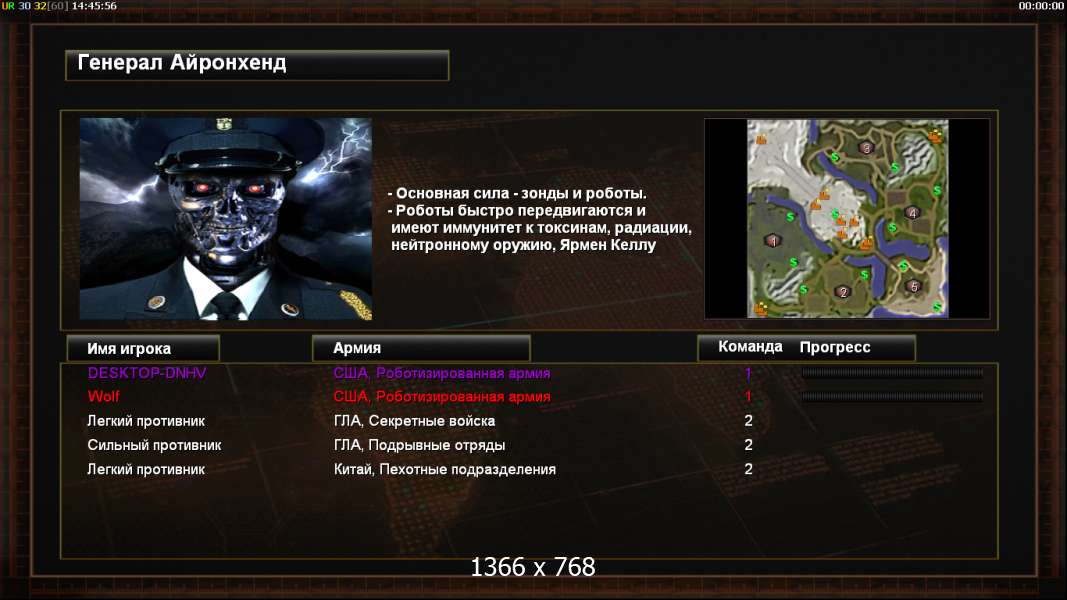The width and height of the screenshot is (1067, 600).
Task: Click start position marker 5 on minimap
Action: click(914, 286)
